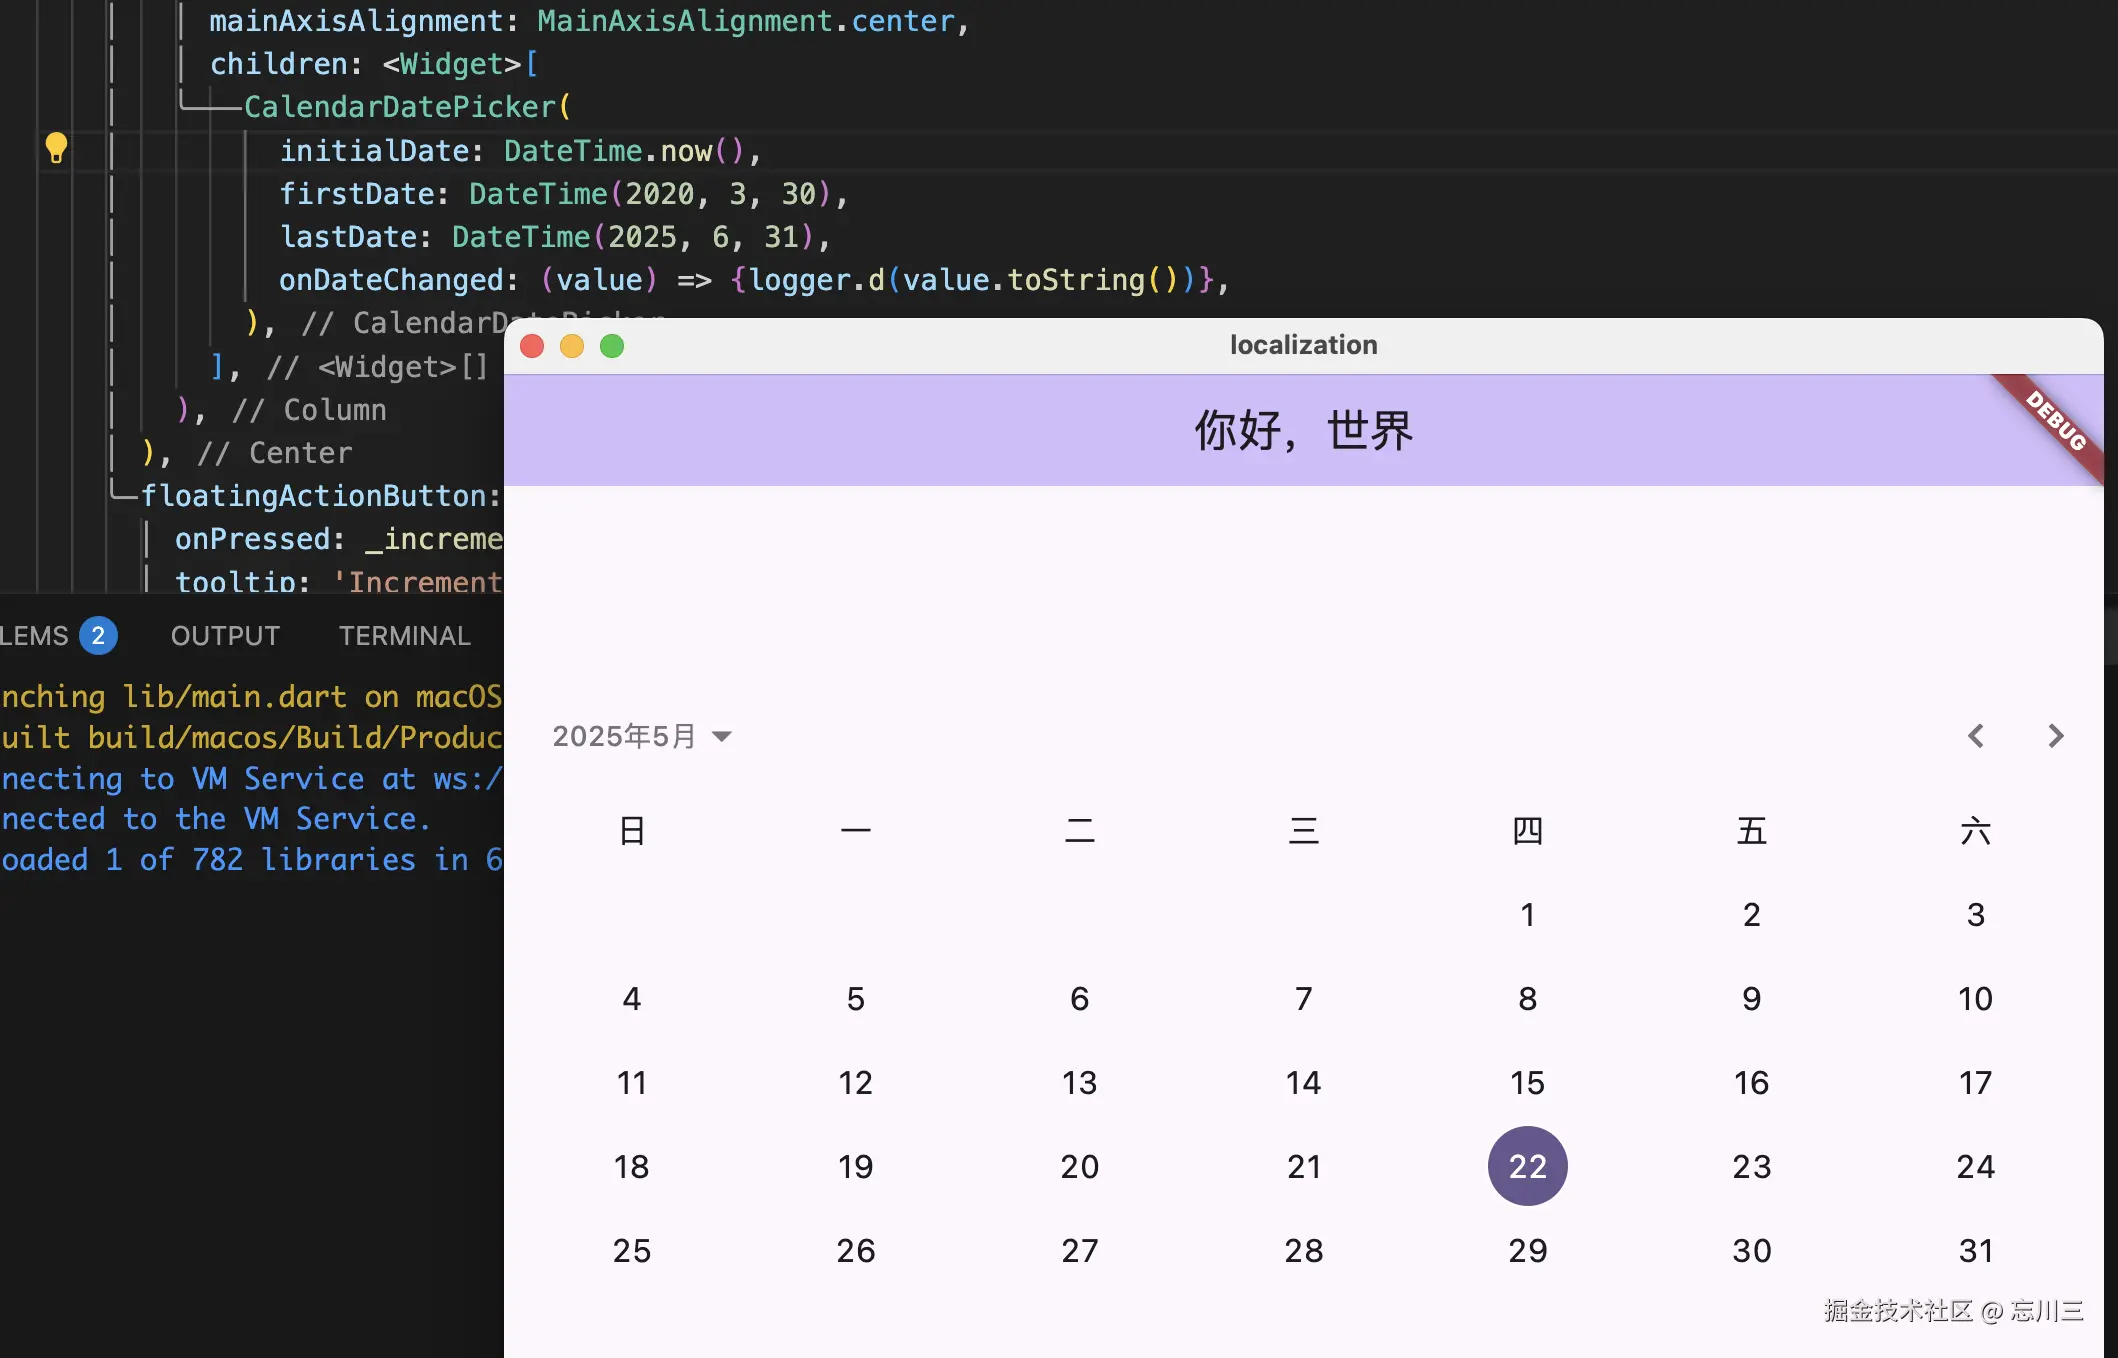The height and width of the screenshot is (1358, 2118).
Task: Click the localization window title bar
Action: (1303, 345)
